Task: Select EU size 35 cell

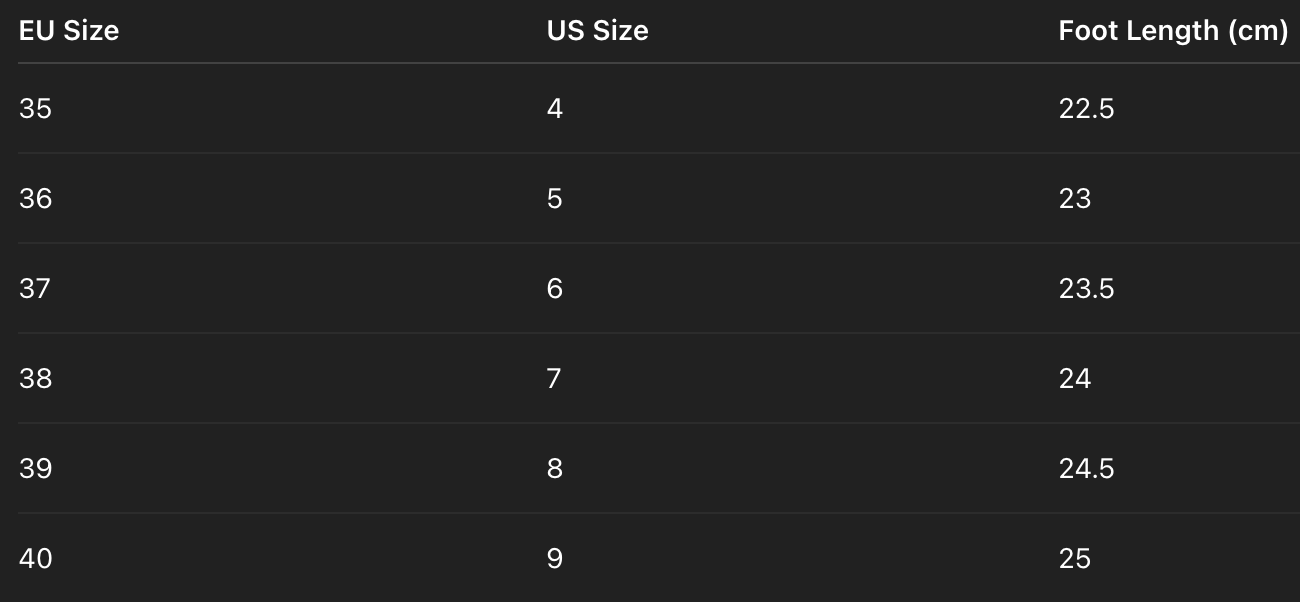Action: click(35, 108)
